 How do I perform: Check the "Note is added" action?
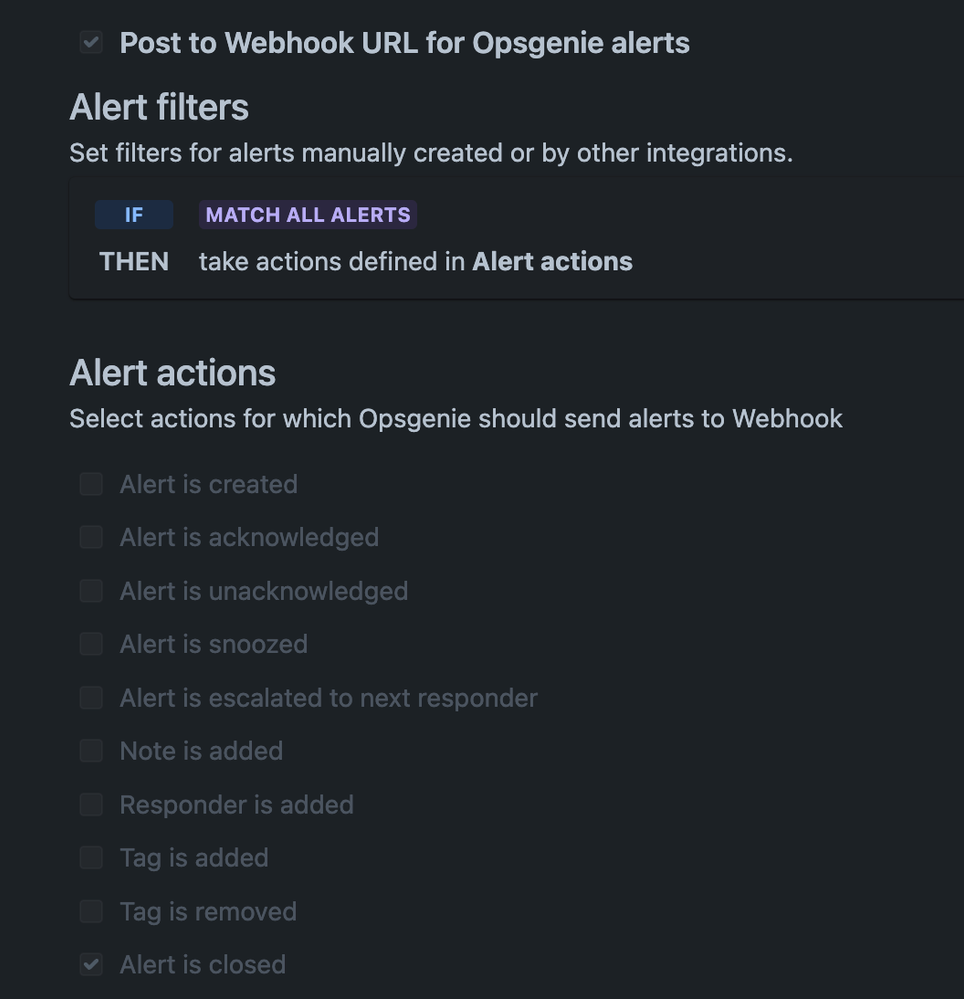tap(90, 751)
